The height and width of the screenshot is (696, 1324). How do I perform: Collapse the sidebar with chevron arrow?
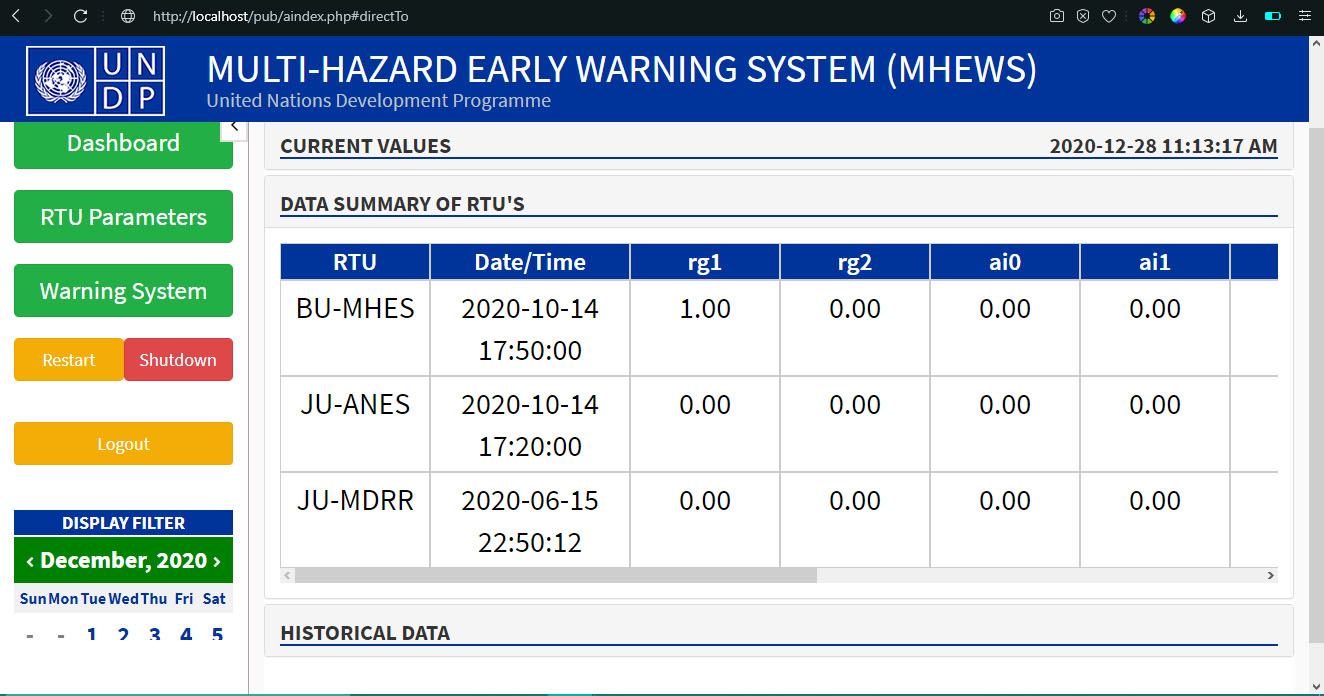coord(234,126)
